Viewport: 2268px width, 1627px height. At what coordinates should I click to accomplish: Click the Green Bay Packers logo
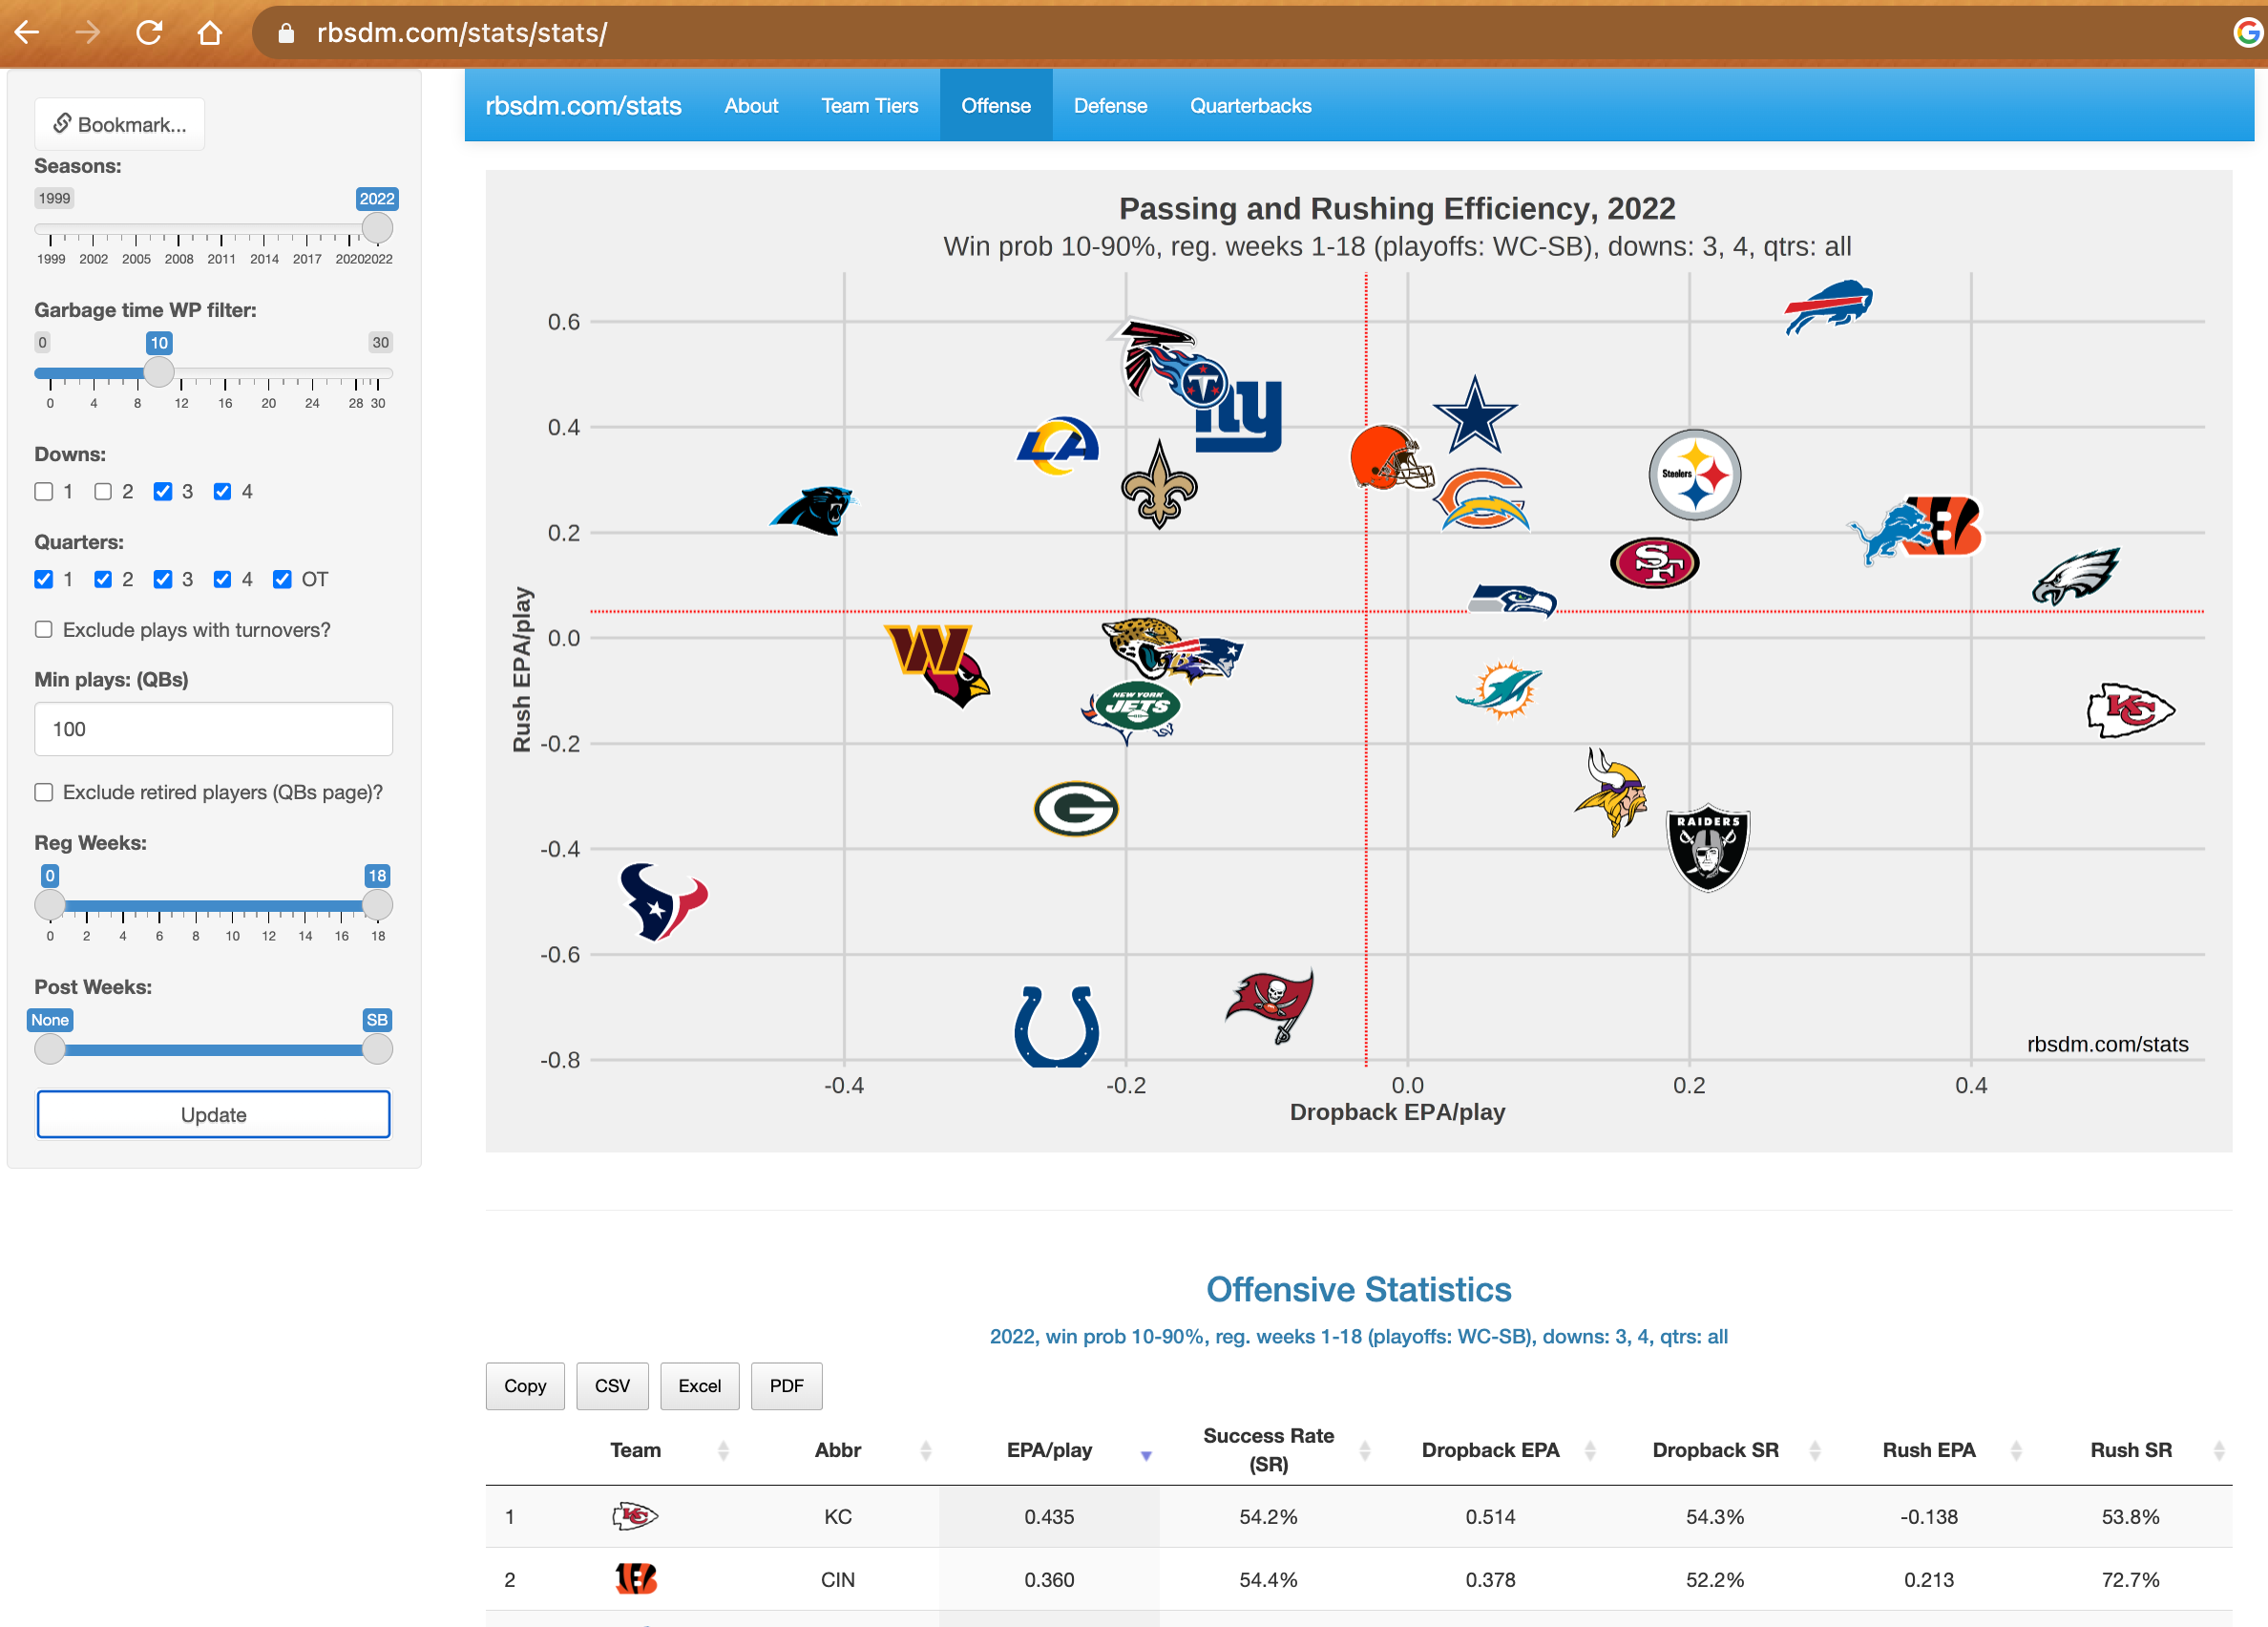click(1075, 809)
